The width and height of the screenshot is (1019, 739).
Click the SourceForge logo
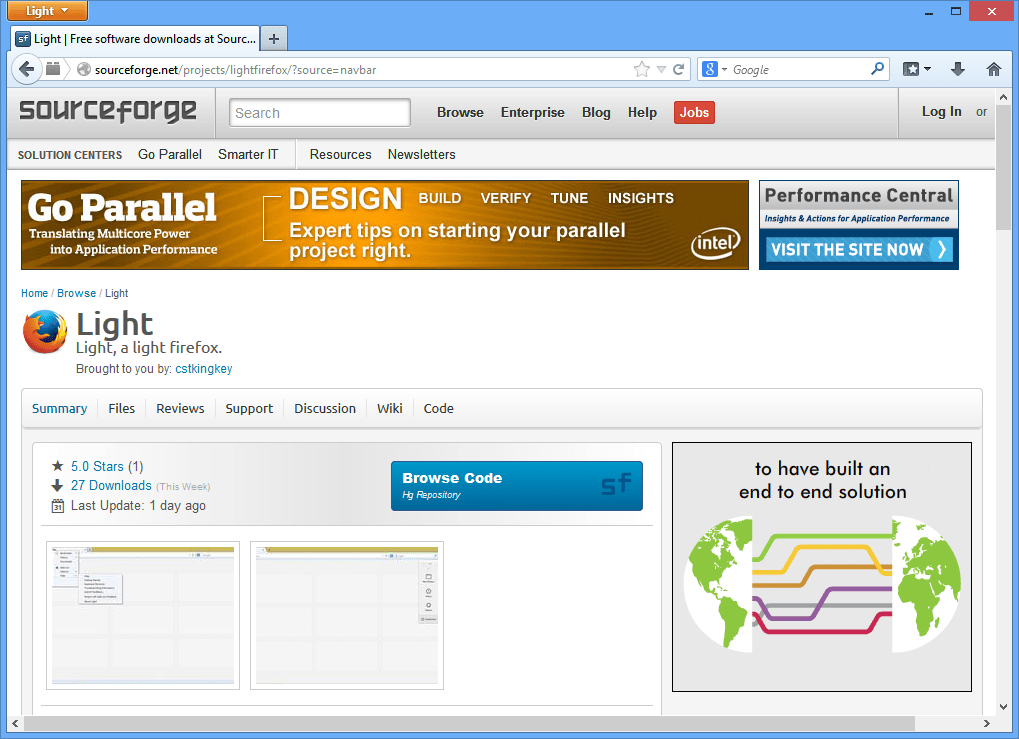(x=108, y=111)
